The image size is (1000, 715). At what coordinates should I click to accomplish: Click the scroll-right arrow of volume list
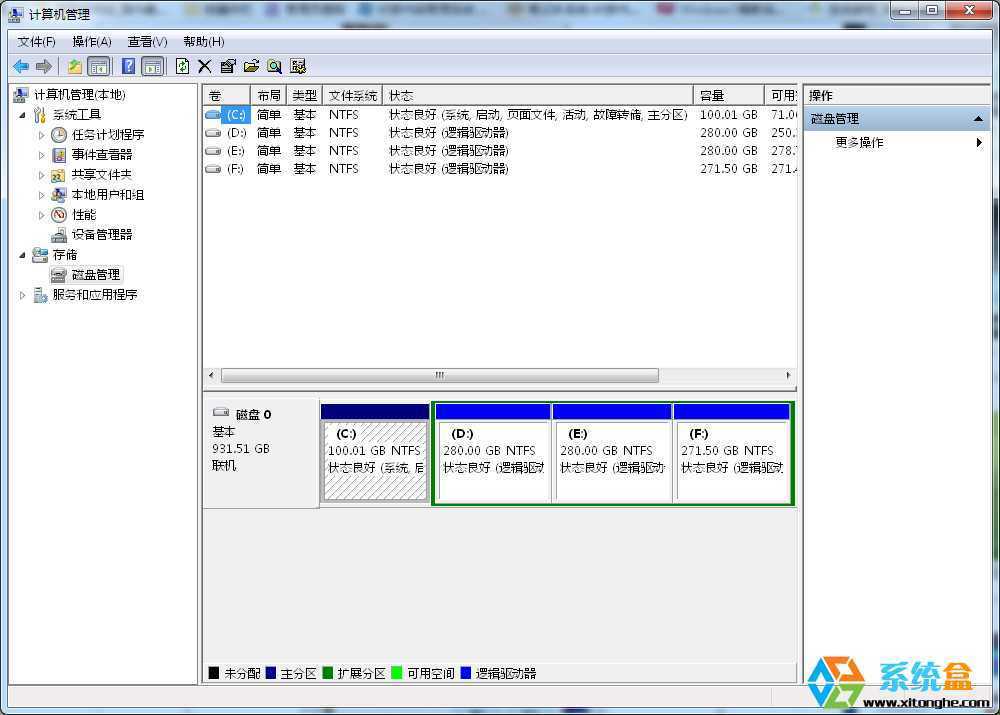click(x=788, y=376)
